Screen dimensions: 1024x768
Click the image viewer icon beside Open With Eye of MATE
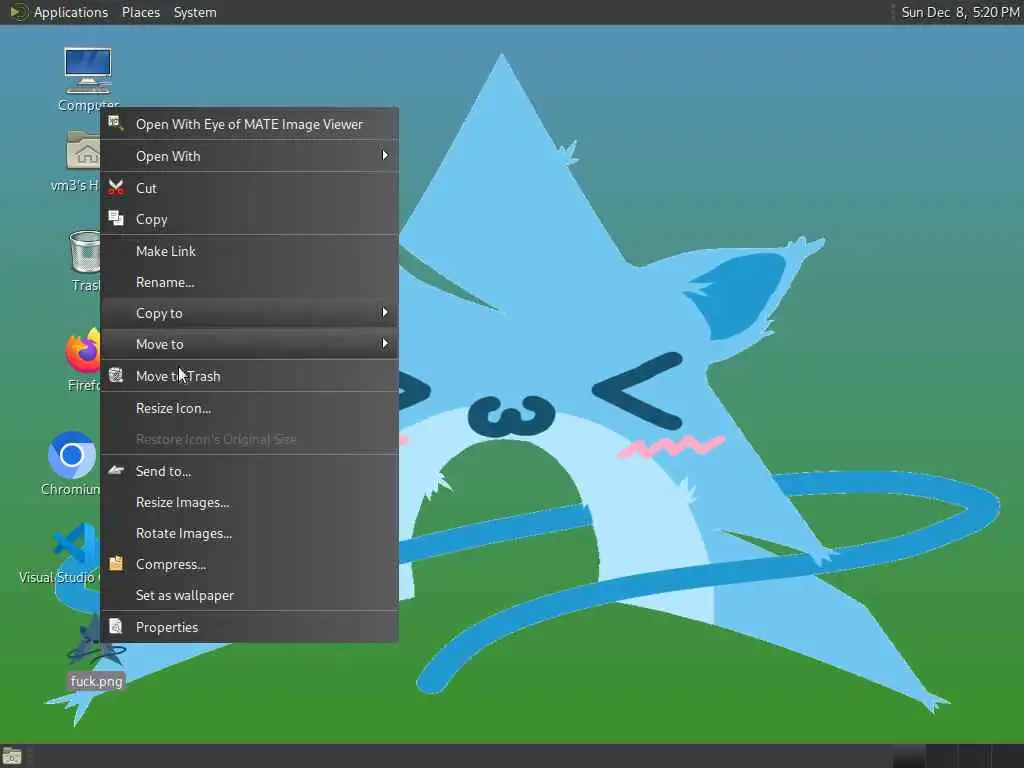coord(116,123)
